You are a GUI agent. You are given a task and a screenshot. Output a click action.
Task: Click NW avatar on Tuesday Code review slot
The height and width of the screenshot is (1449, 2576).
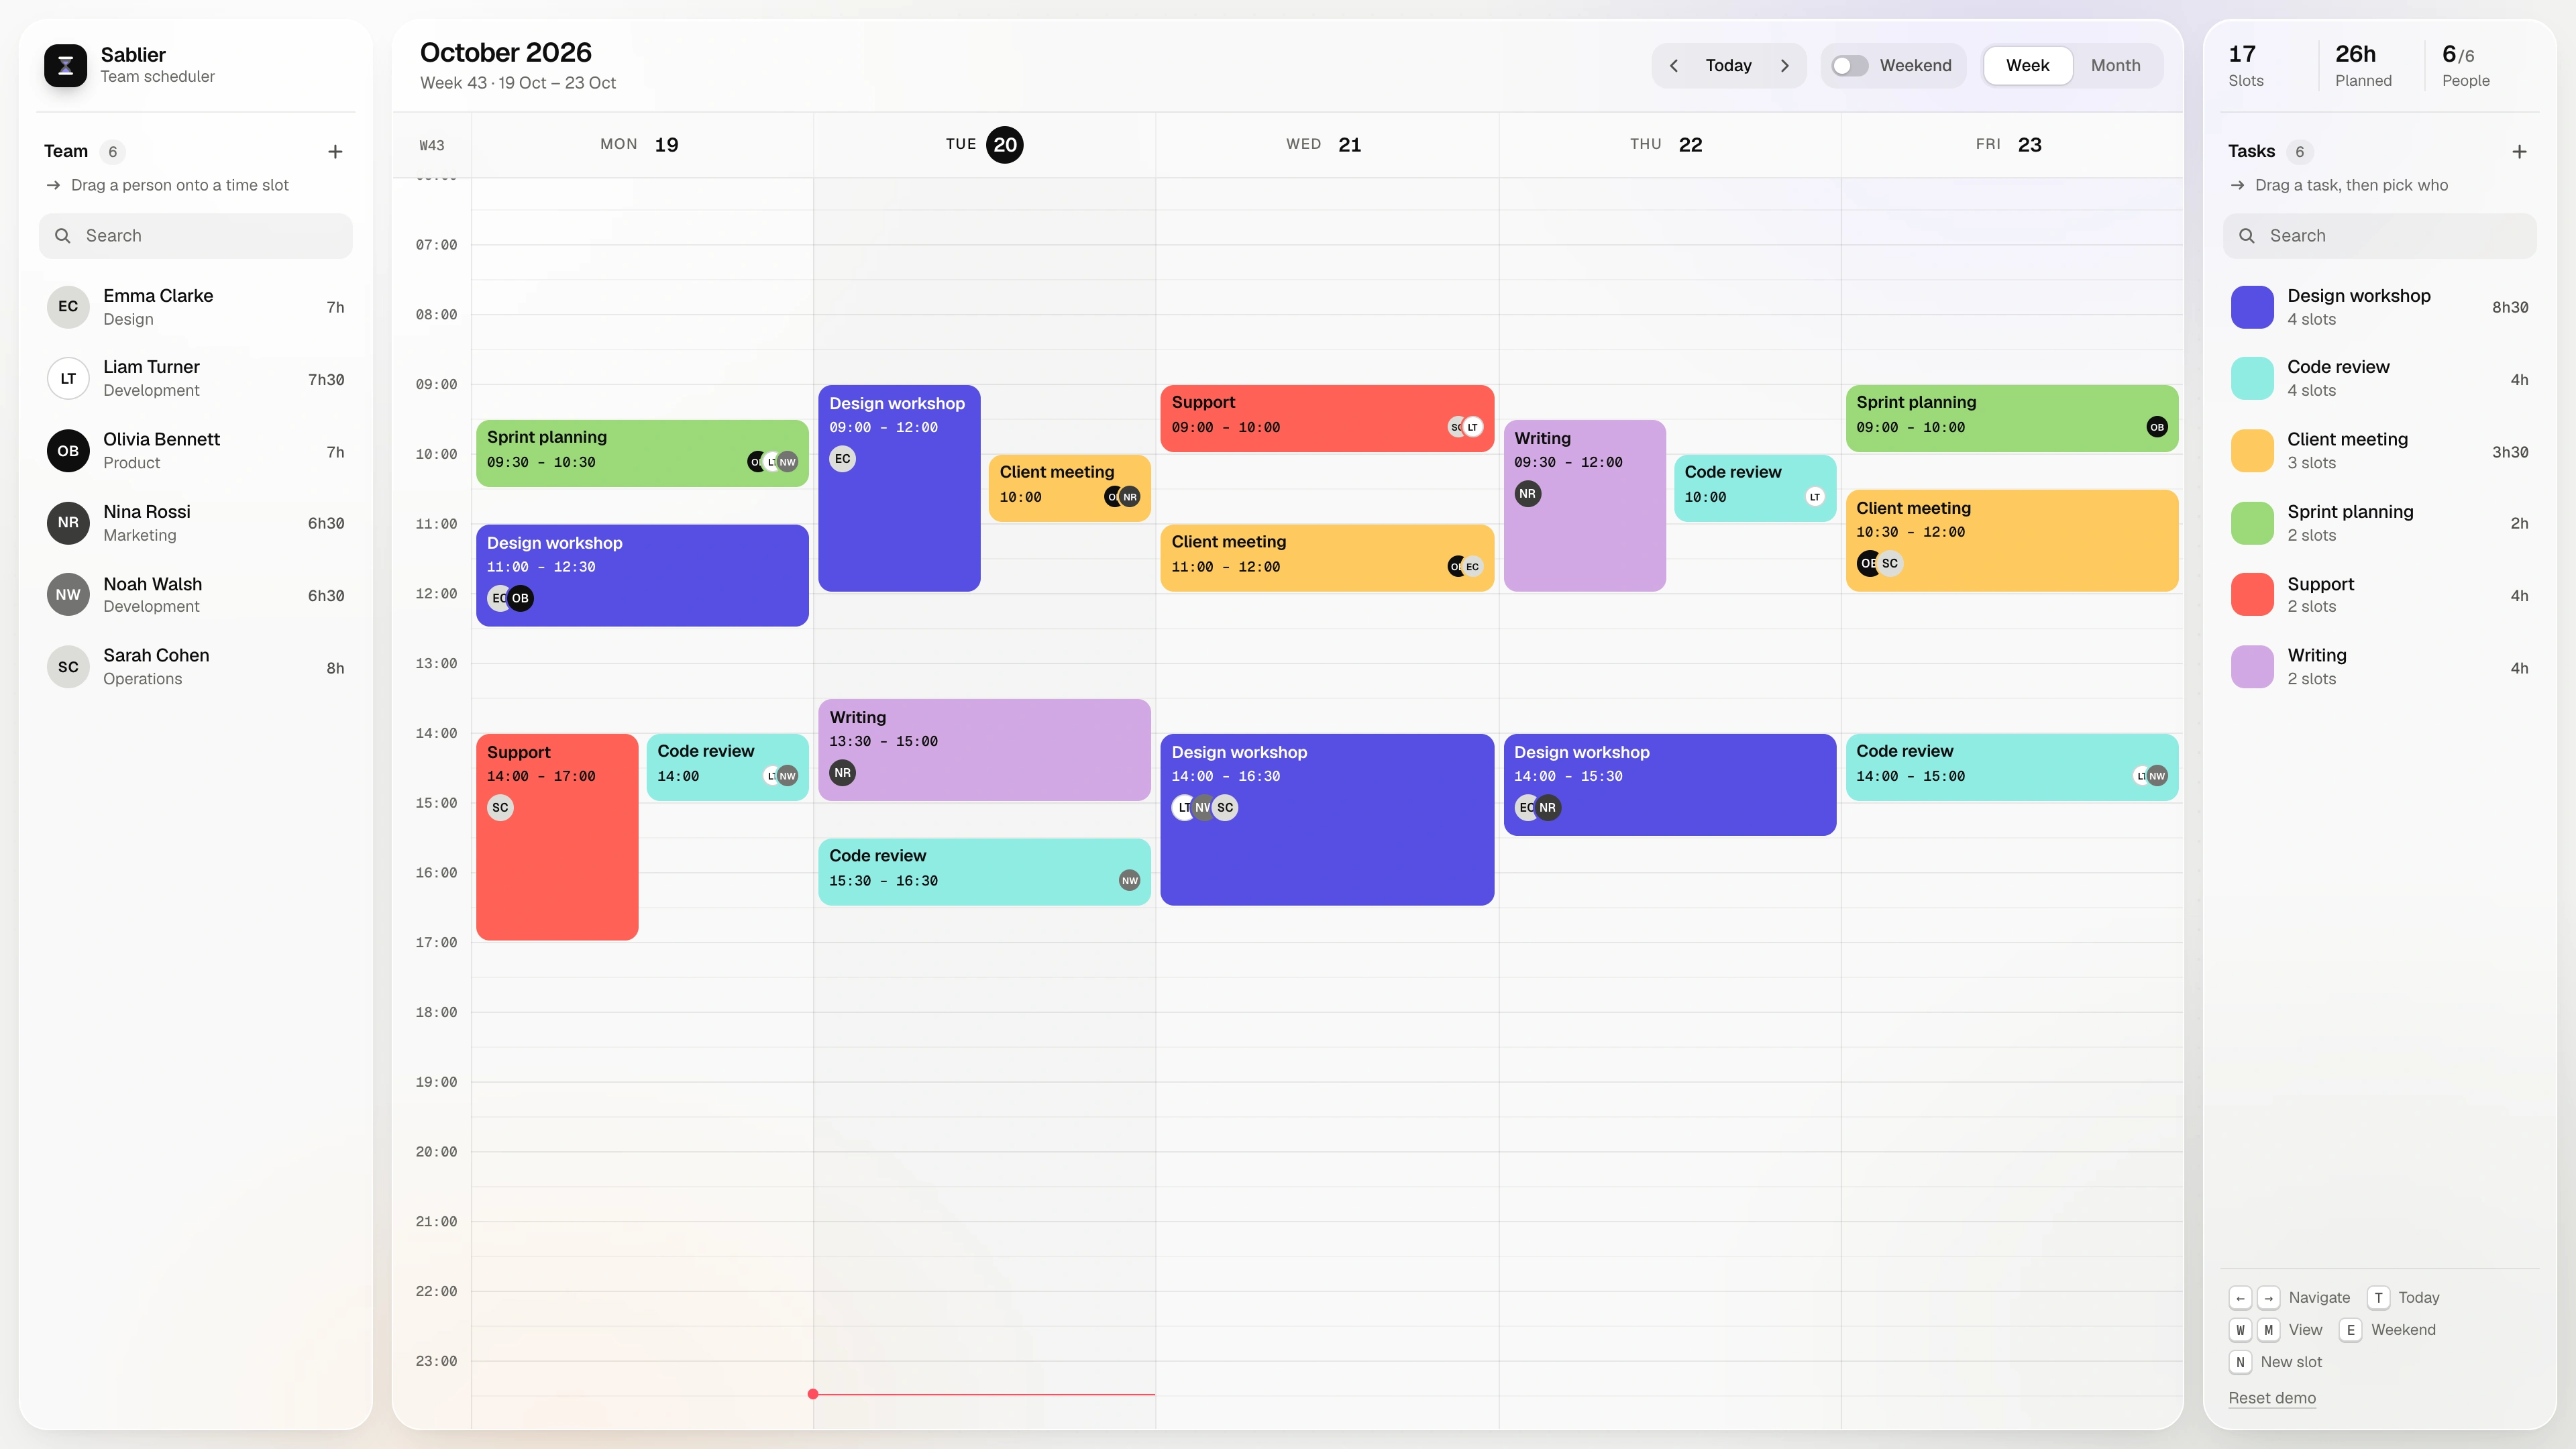[x=1129, y=881]
